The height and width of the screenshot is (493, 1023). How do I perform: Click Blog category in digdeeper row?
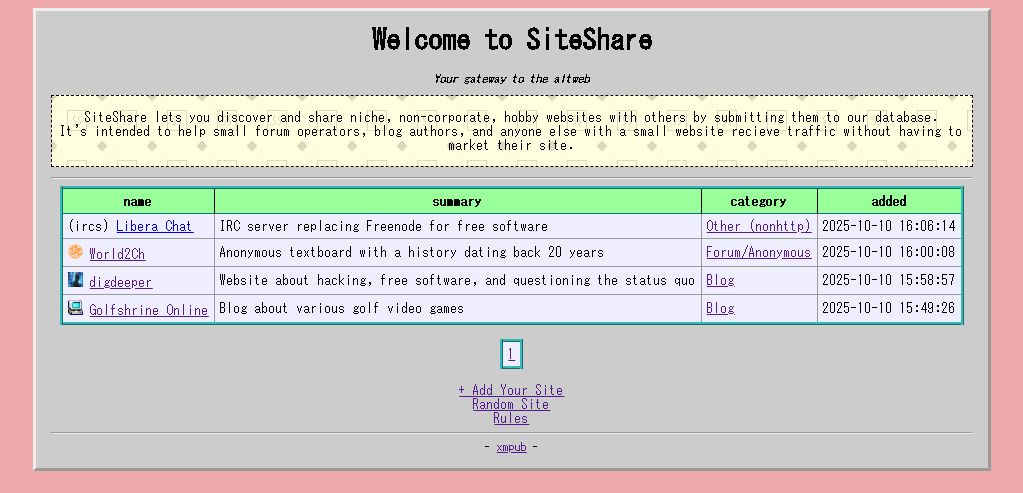point(720,281)
